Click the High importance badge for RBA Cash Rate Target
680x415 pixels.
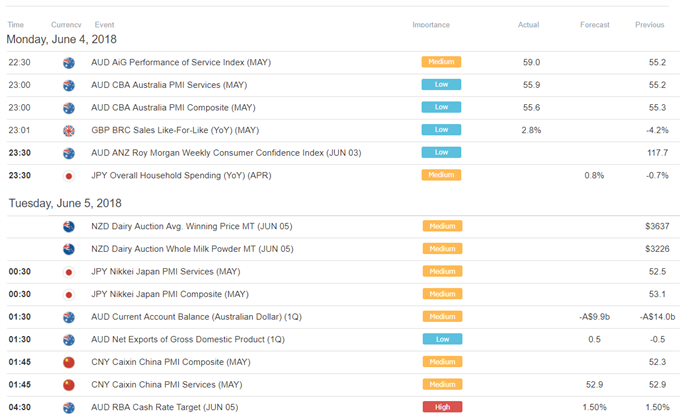coord(442,407)
